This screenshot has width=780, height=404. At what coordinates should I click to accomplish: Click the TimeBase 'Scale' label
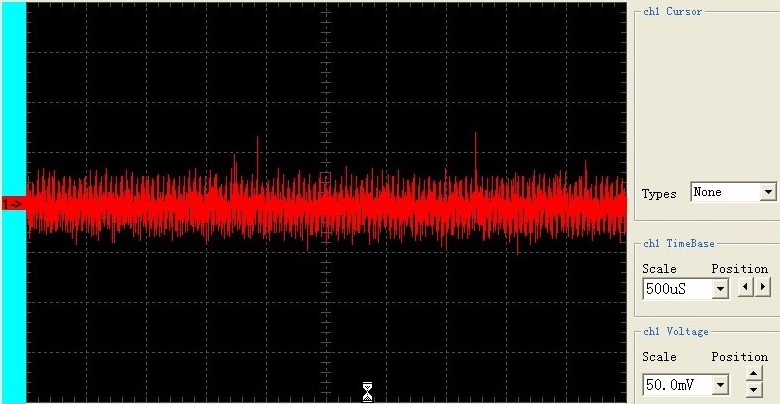(659, 269)
